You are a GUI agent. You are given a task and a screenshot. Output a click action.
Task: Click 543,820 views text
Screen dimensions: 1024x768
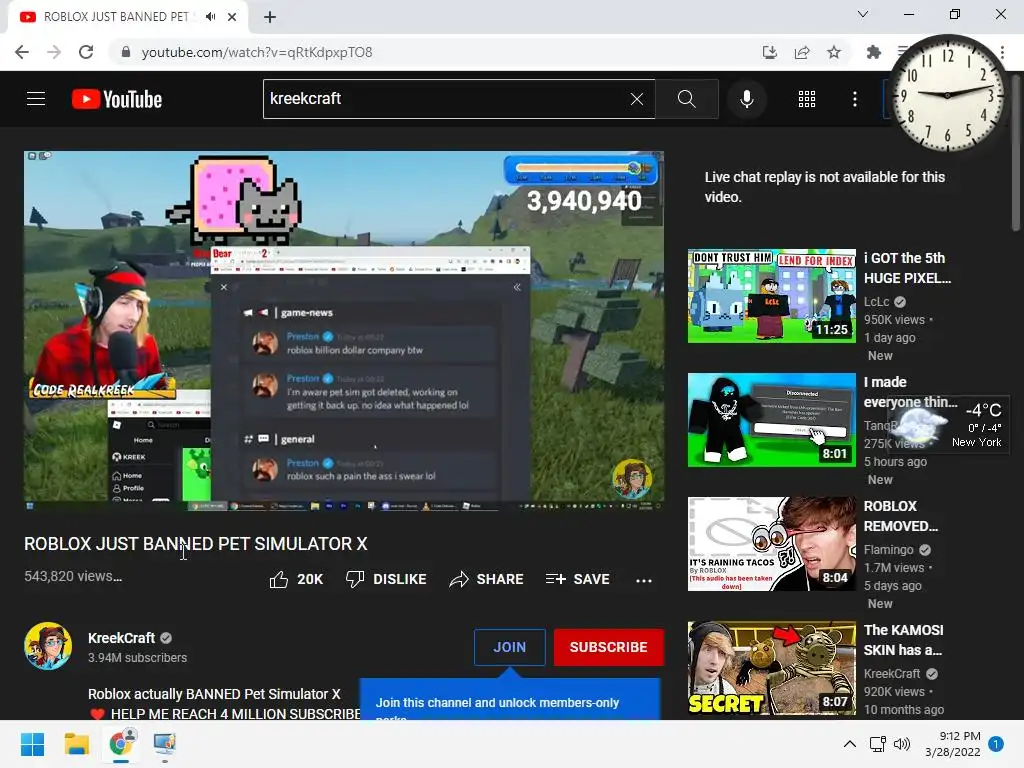72,577
